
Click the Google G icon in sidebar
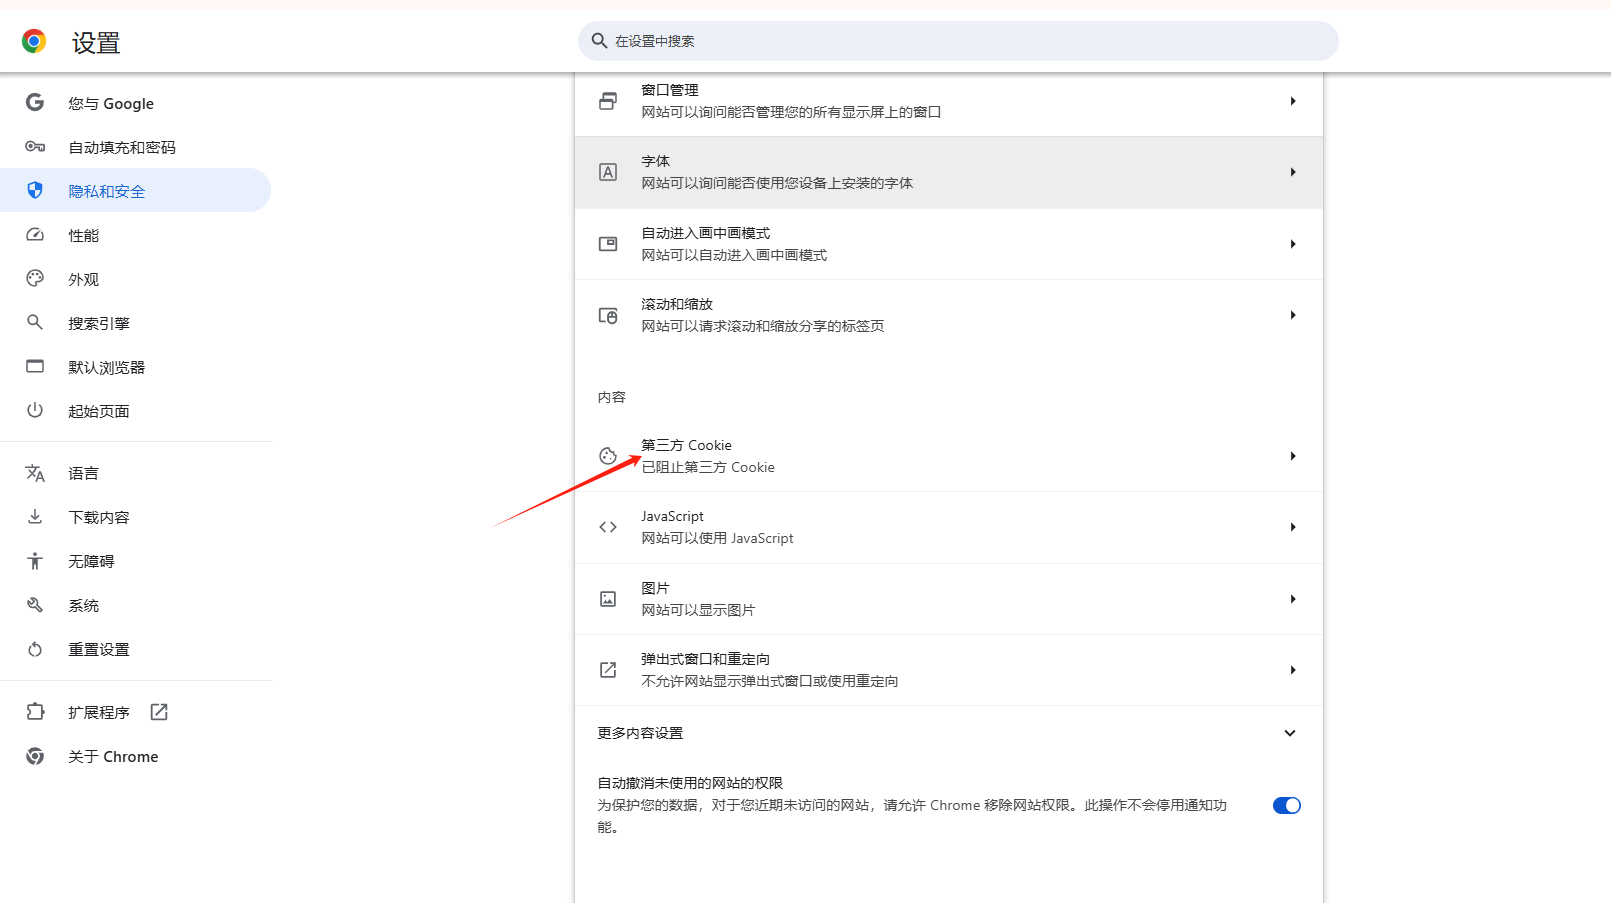coord(35,102)
